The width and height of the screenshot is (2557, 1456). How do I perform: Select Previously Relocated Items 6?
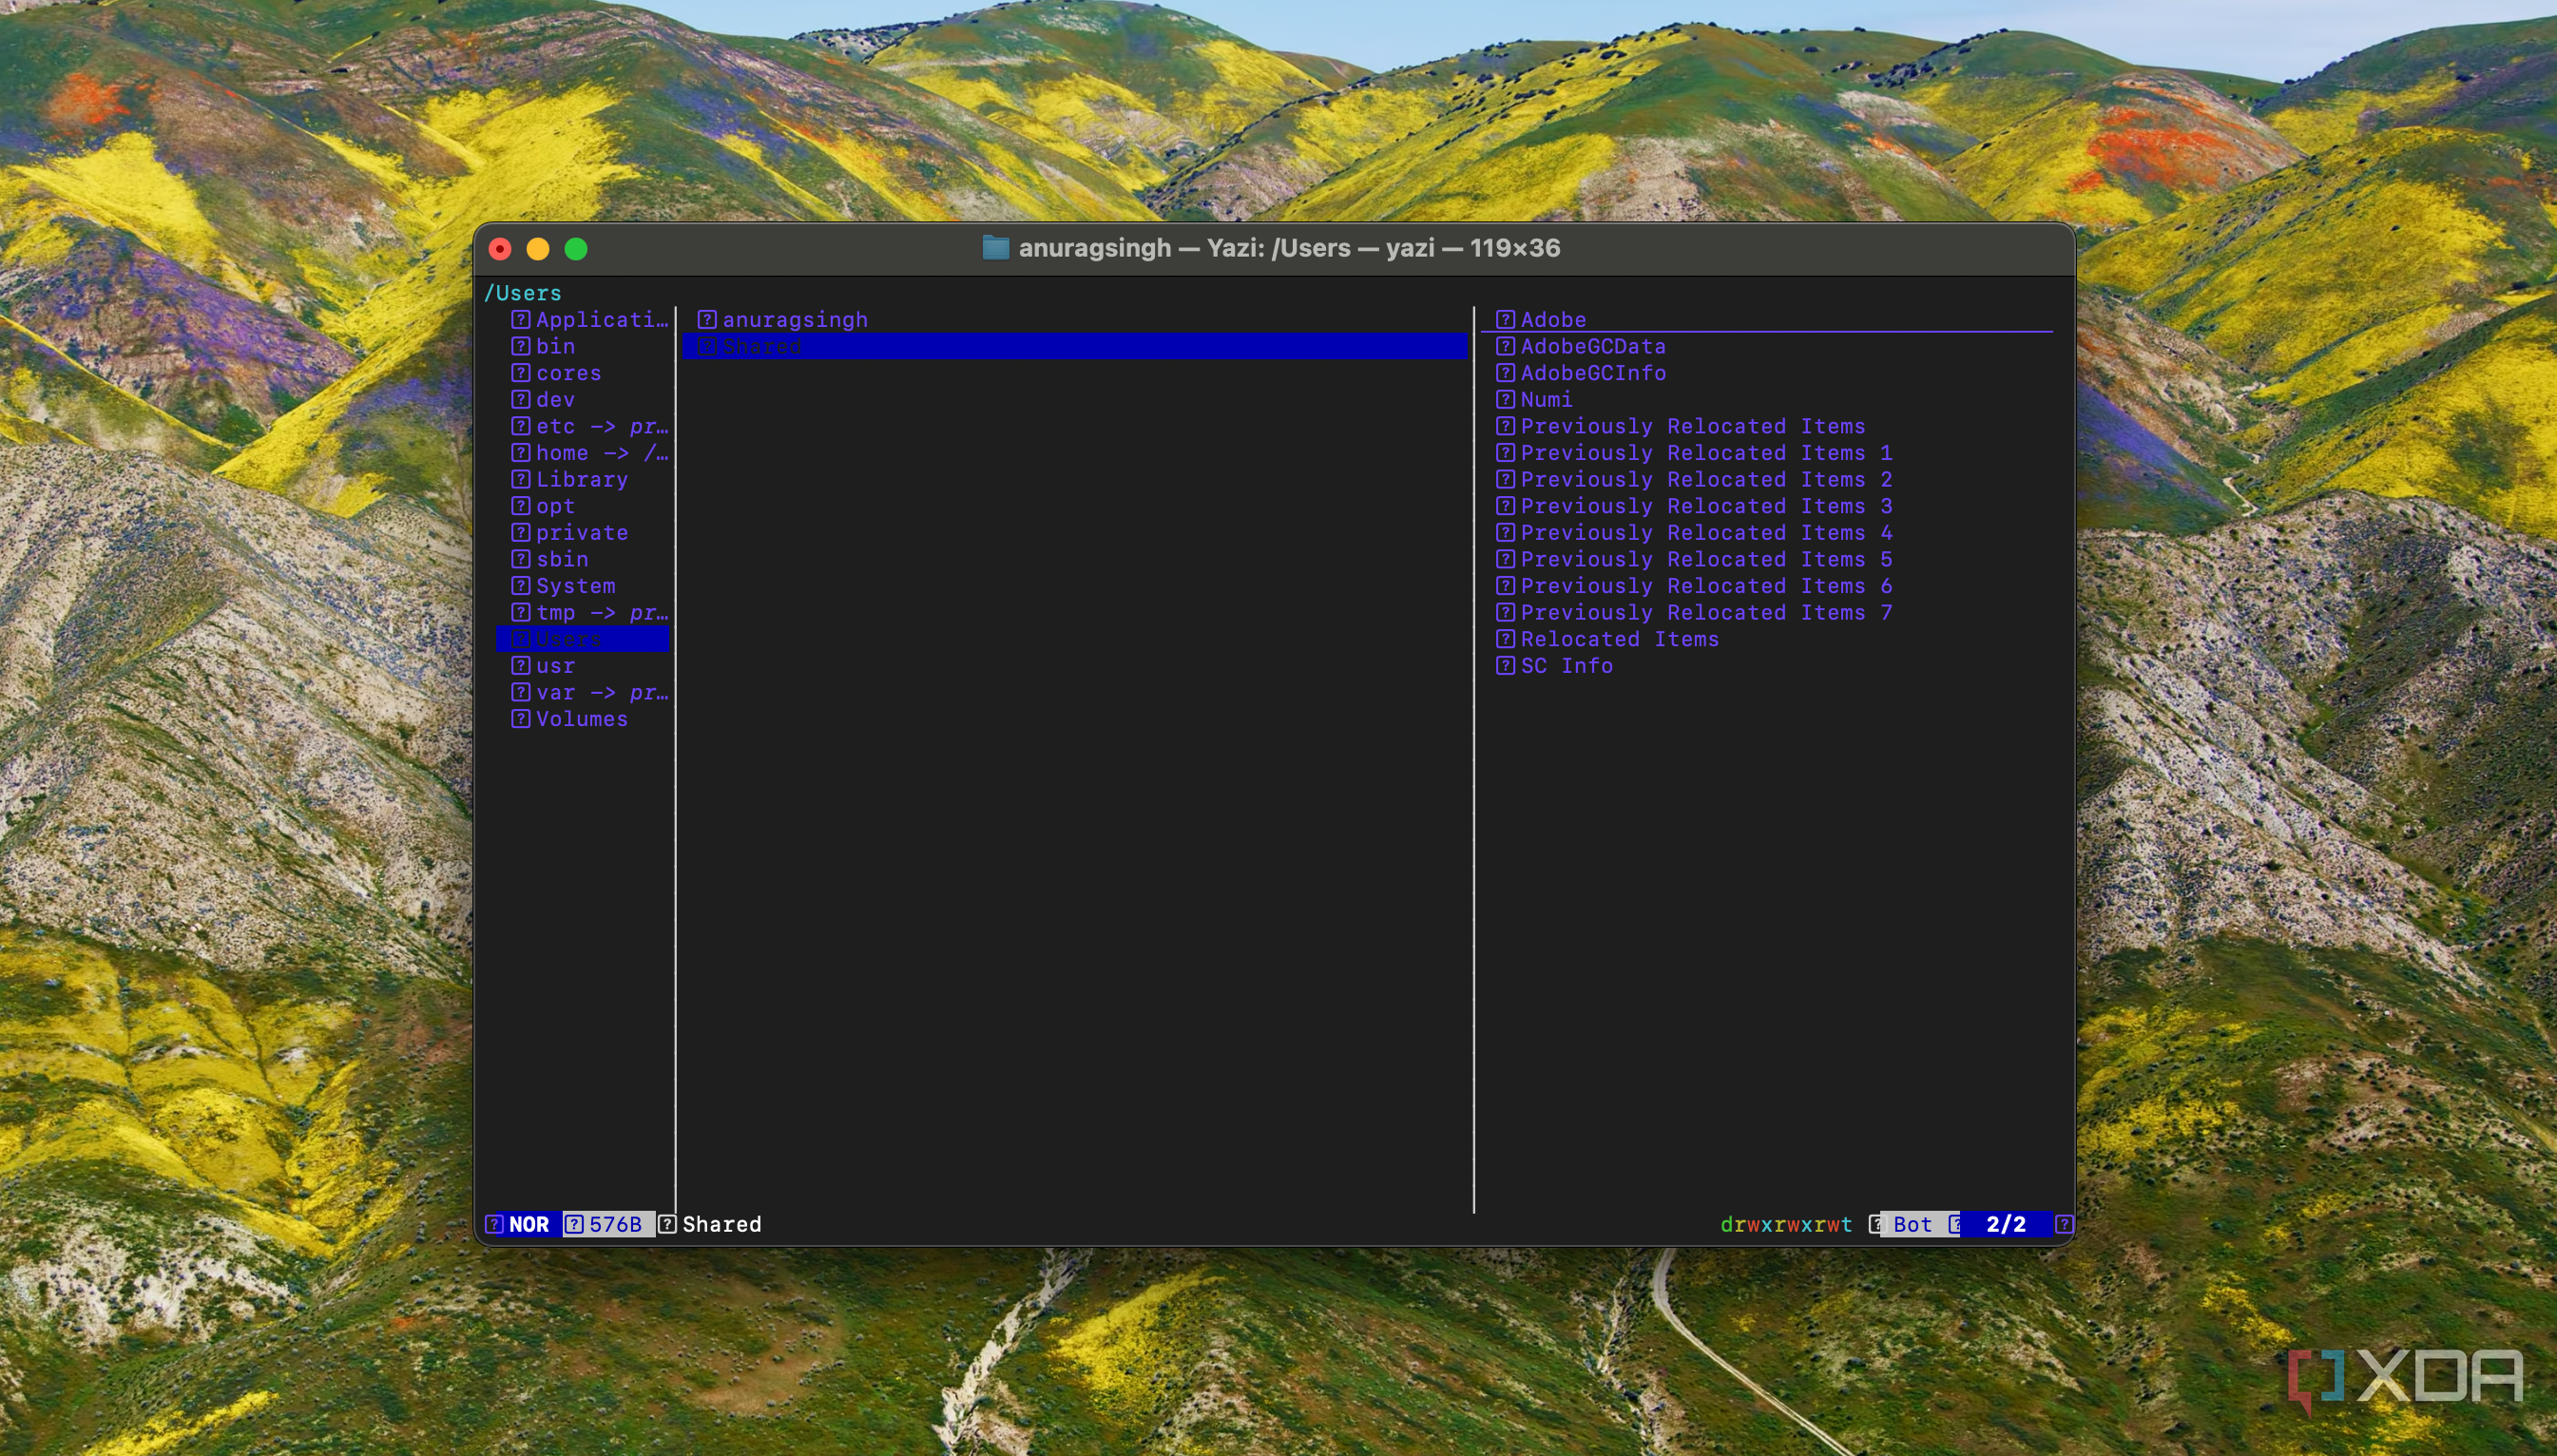coord(1693,586)
